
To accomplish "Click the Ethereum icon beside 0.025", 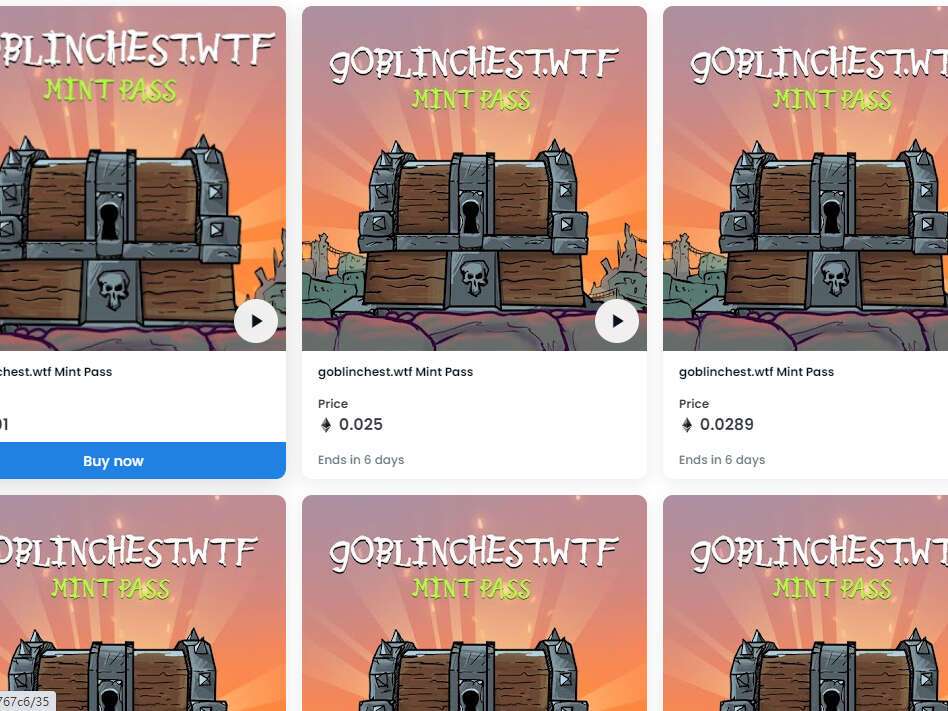I will (x=326, y=425).
